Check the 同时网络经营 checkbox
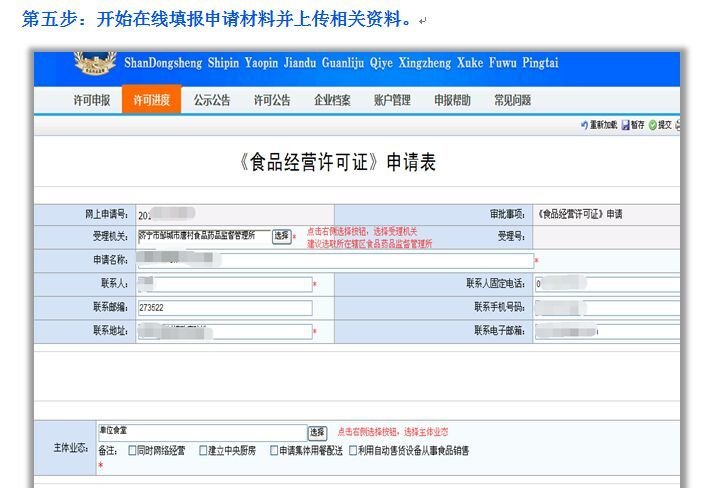 click(132, 450)
